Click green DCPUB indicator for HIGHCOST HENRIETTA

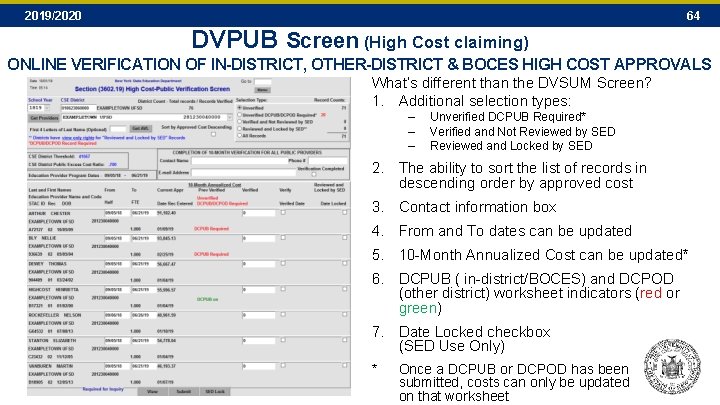(207, 299)
